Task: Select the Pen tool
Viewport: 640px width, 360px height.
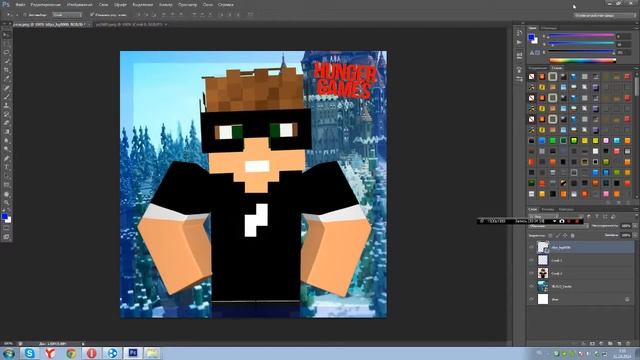Action: (x=6, y=158)
